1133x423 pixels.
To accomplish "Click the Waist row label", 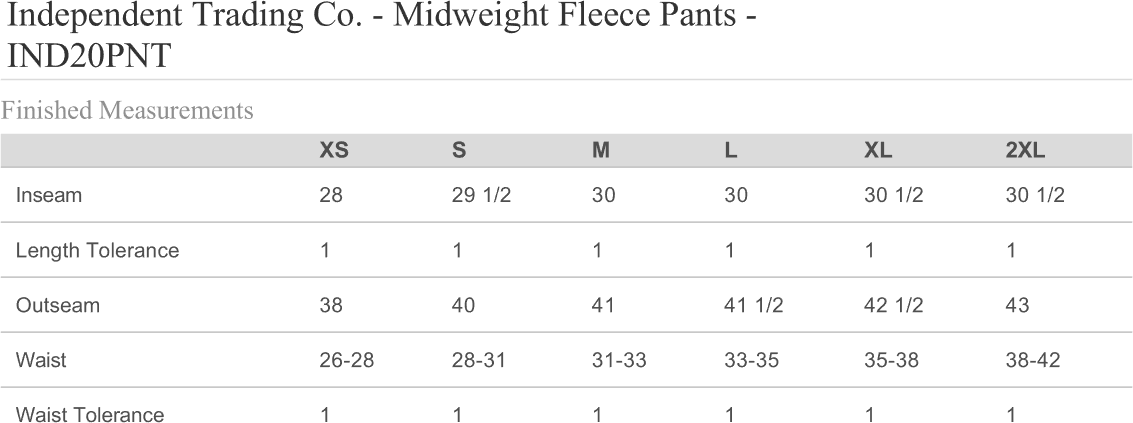I will click(41, 361).
